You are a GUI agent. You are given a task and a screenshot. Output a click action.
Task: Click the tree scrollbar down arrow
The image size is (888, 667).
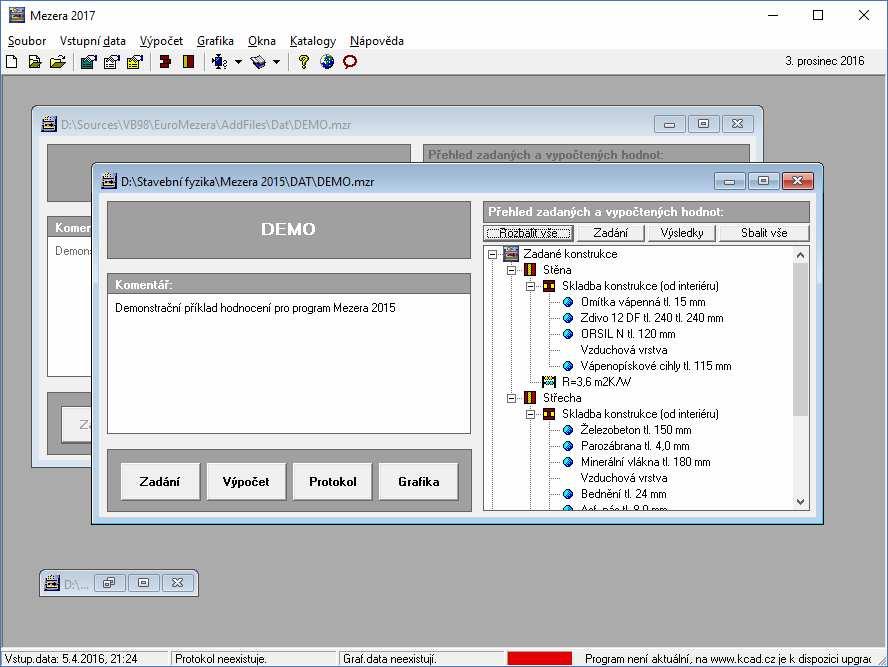point(800,502)
